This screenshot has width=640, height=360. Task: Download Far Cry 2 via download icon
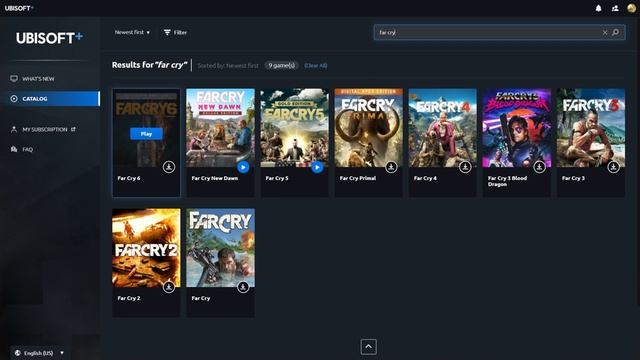tap(169, 287)
